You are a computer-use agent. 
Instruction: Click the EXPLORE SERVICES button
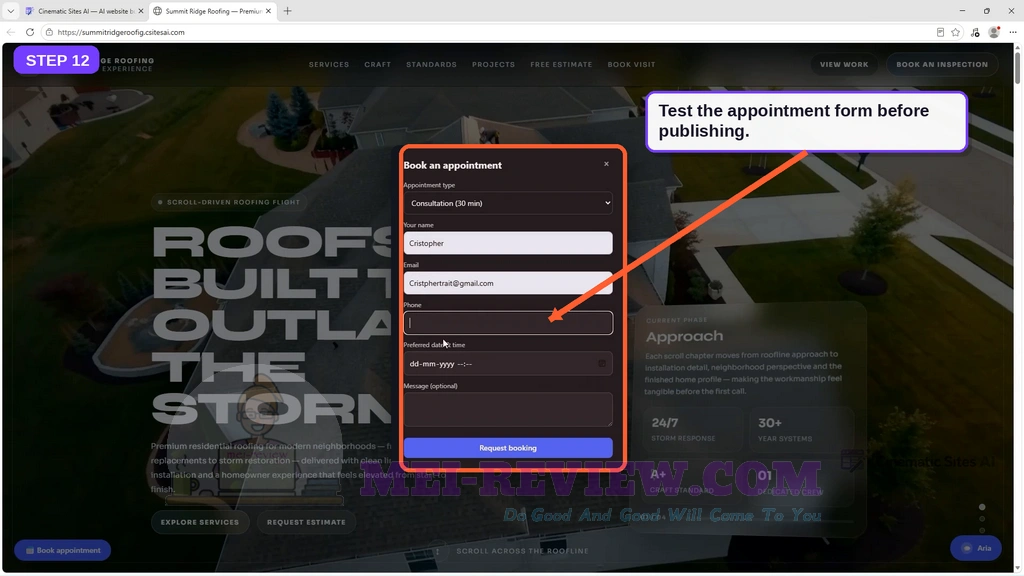pos(200,522)
